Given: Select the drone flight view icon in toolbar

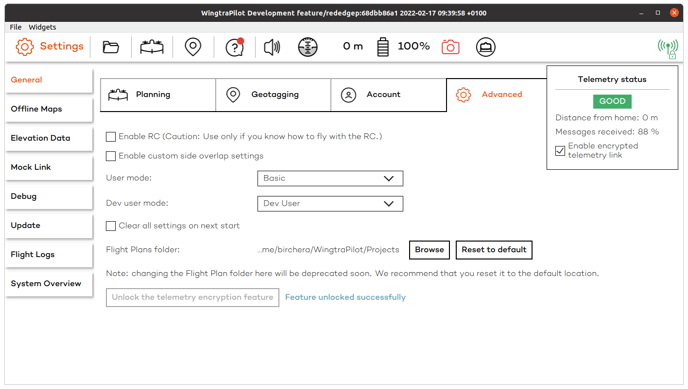Looking at the screenshot, I should pyautogui.click(x=152, y=47).
